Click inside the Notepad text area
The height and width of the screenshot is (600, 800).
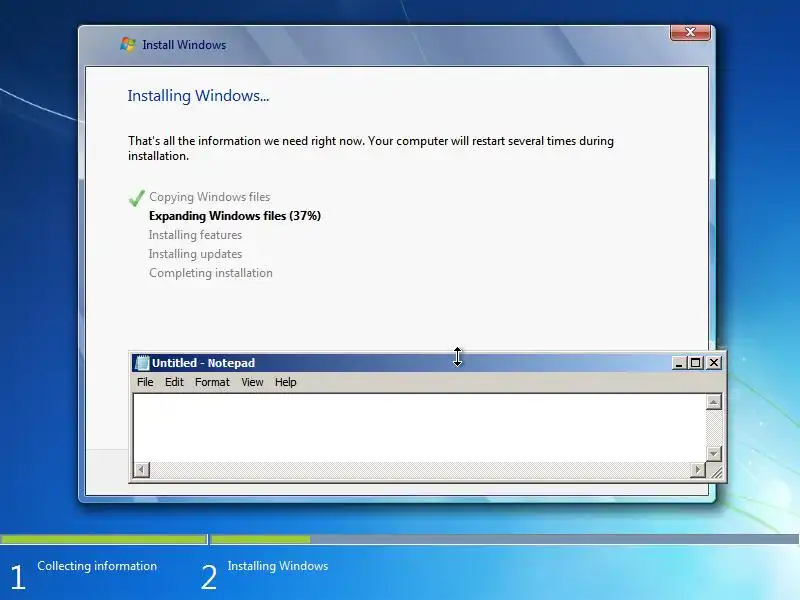coord(419,428)
